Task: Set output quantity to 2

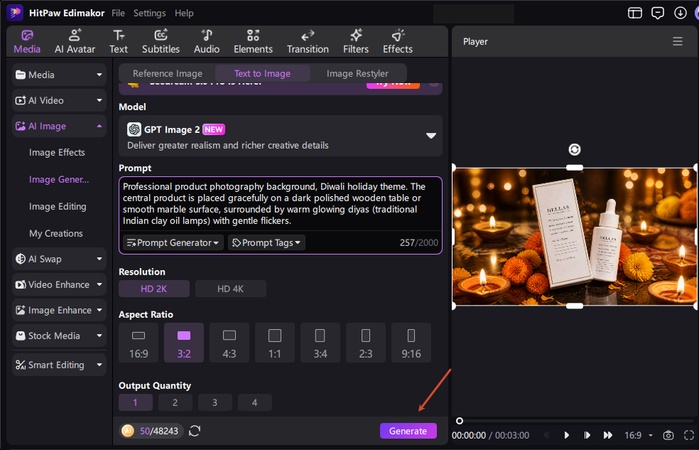Action: (x=175, y=402)
